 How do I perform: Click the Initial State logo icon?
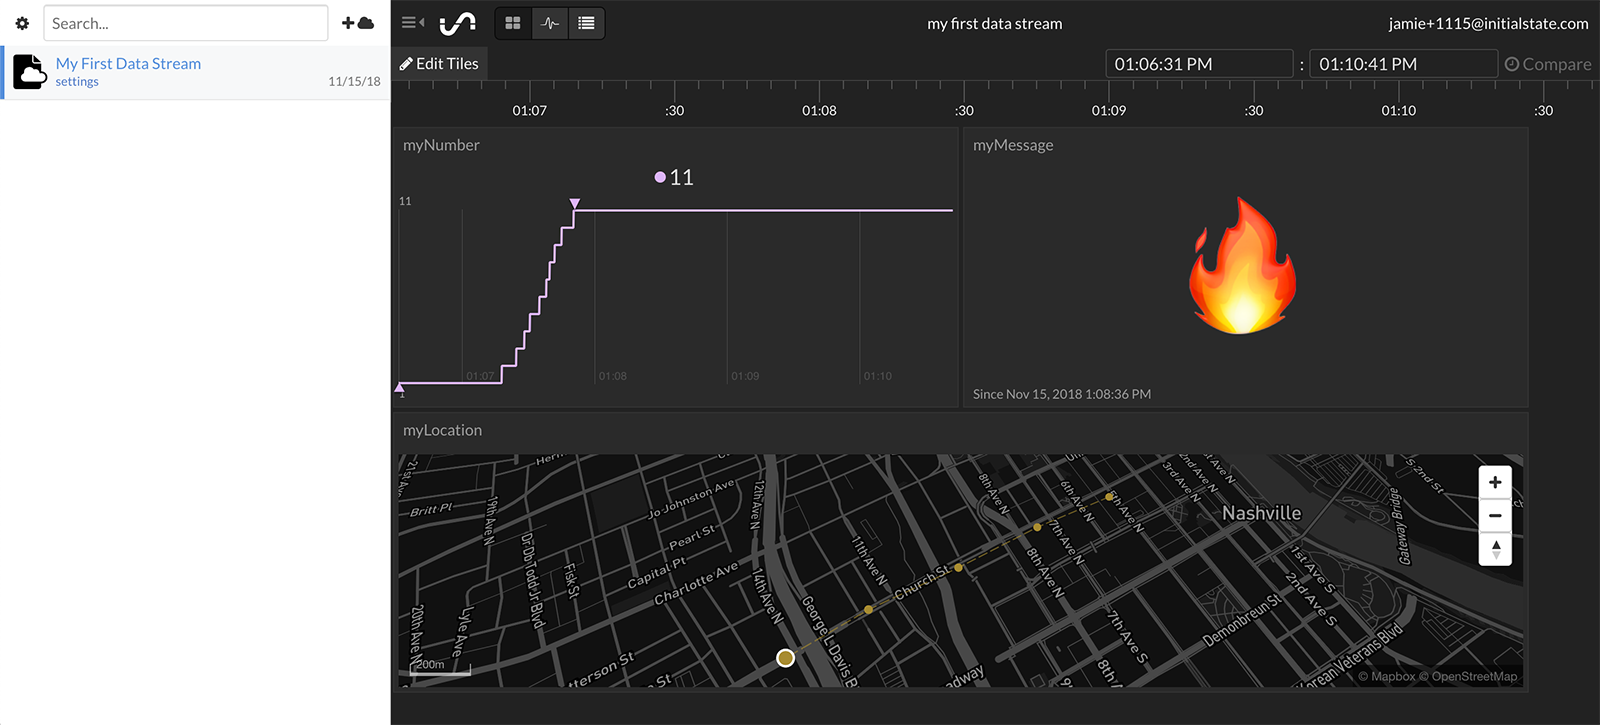tap(458, 23)
